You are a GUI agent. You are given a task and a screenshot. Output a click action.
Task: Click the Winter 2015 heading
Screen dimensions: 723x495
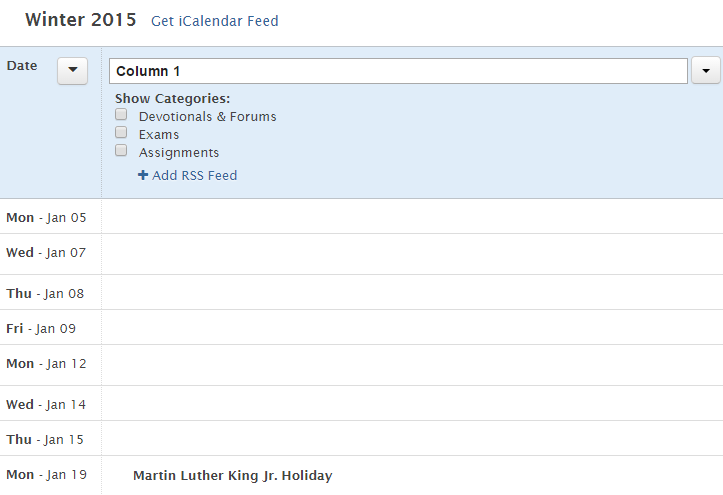point(80,20)
